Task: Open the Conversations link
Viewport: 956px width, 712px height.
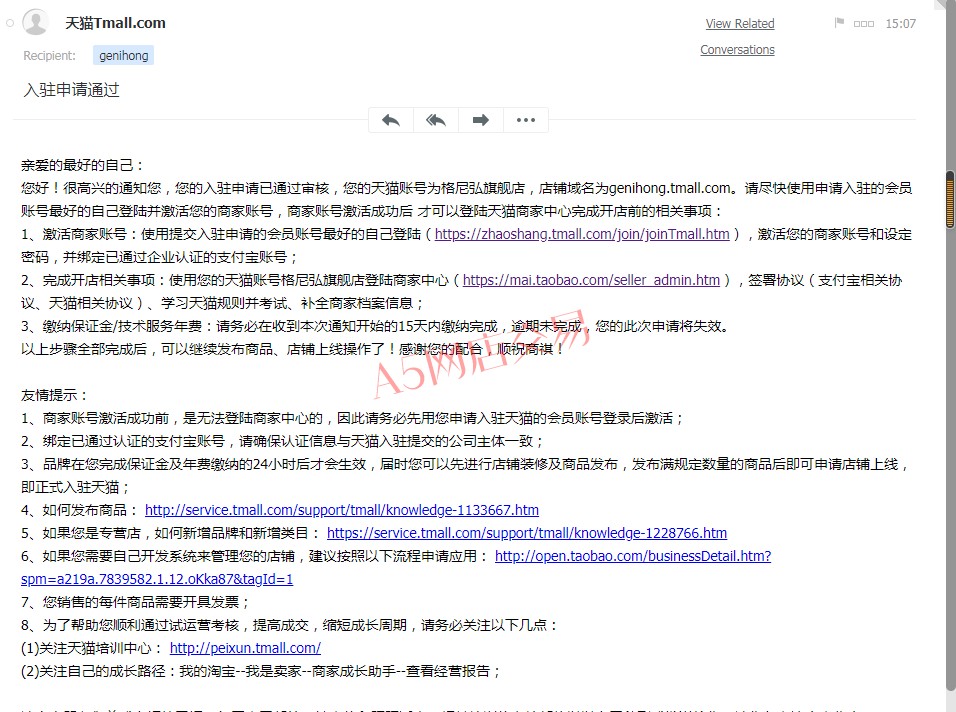Action: pyautogui.click(x=737, y=50)
